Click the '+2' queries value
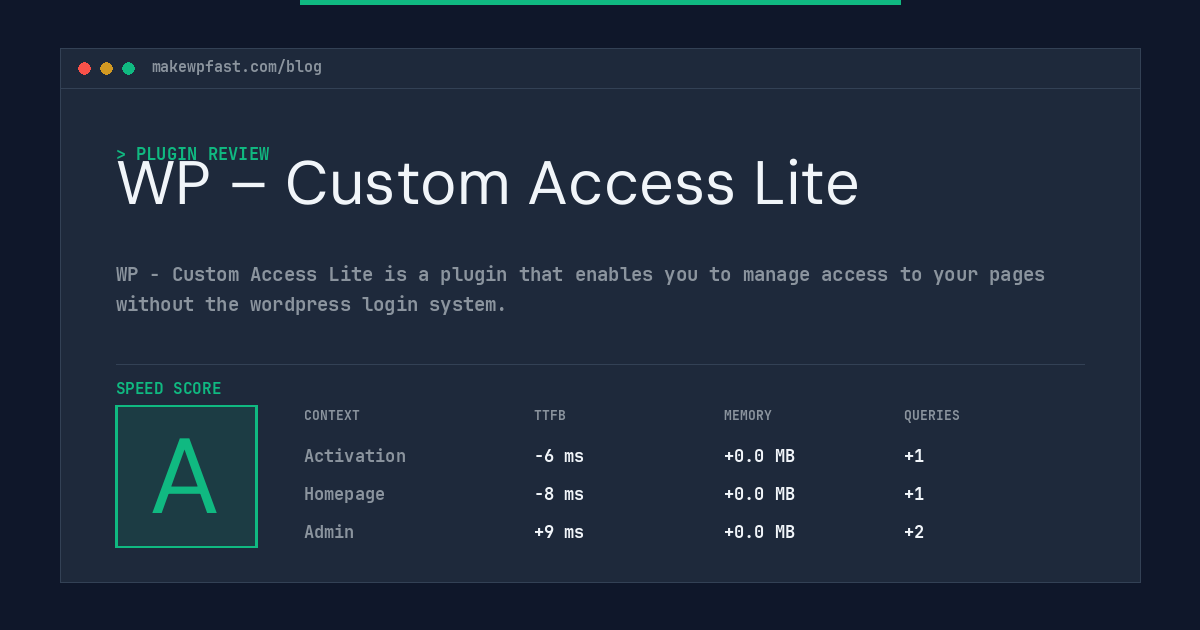Image resolution: width=1200 pixels, height=630 pixels. coord(914,532)
